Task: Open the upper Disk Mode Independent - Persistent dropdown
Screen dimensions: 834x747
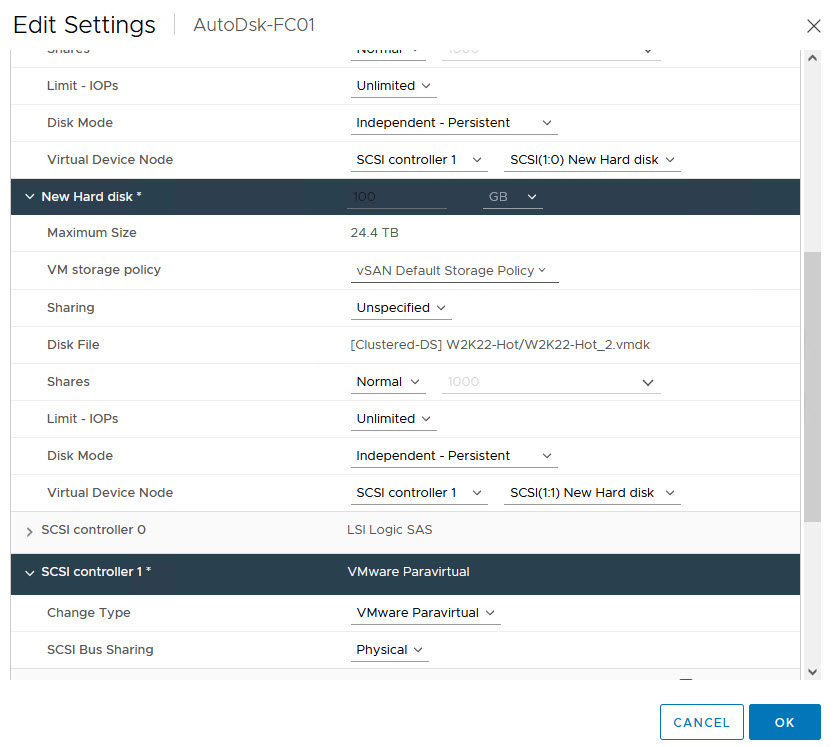Action: click(454, 123)
